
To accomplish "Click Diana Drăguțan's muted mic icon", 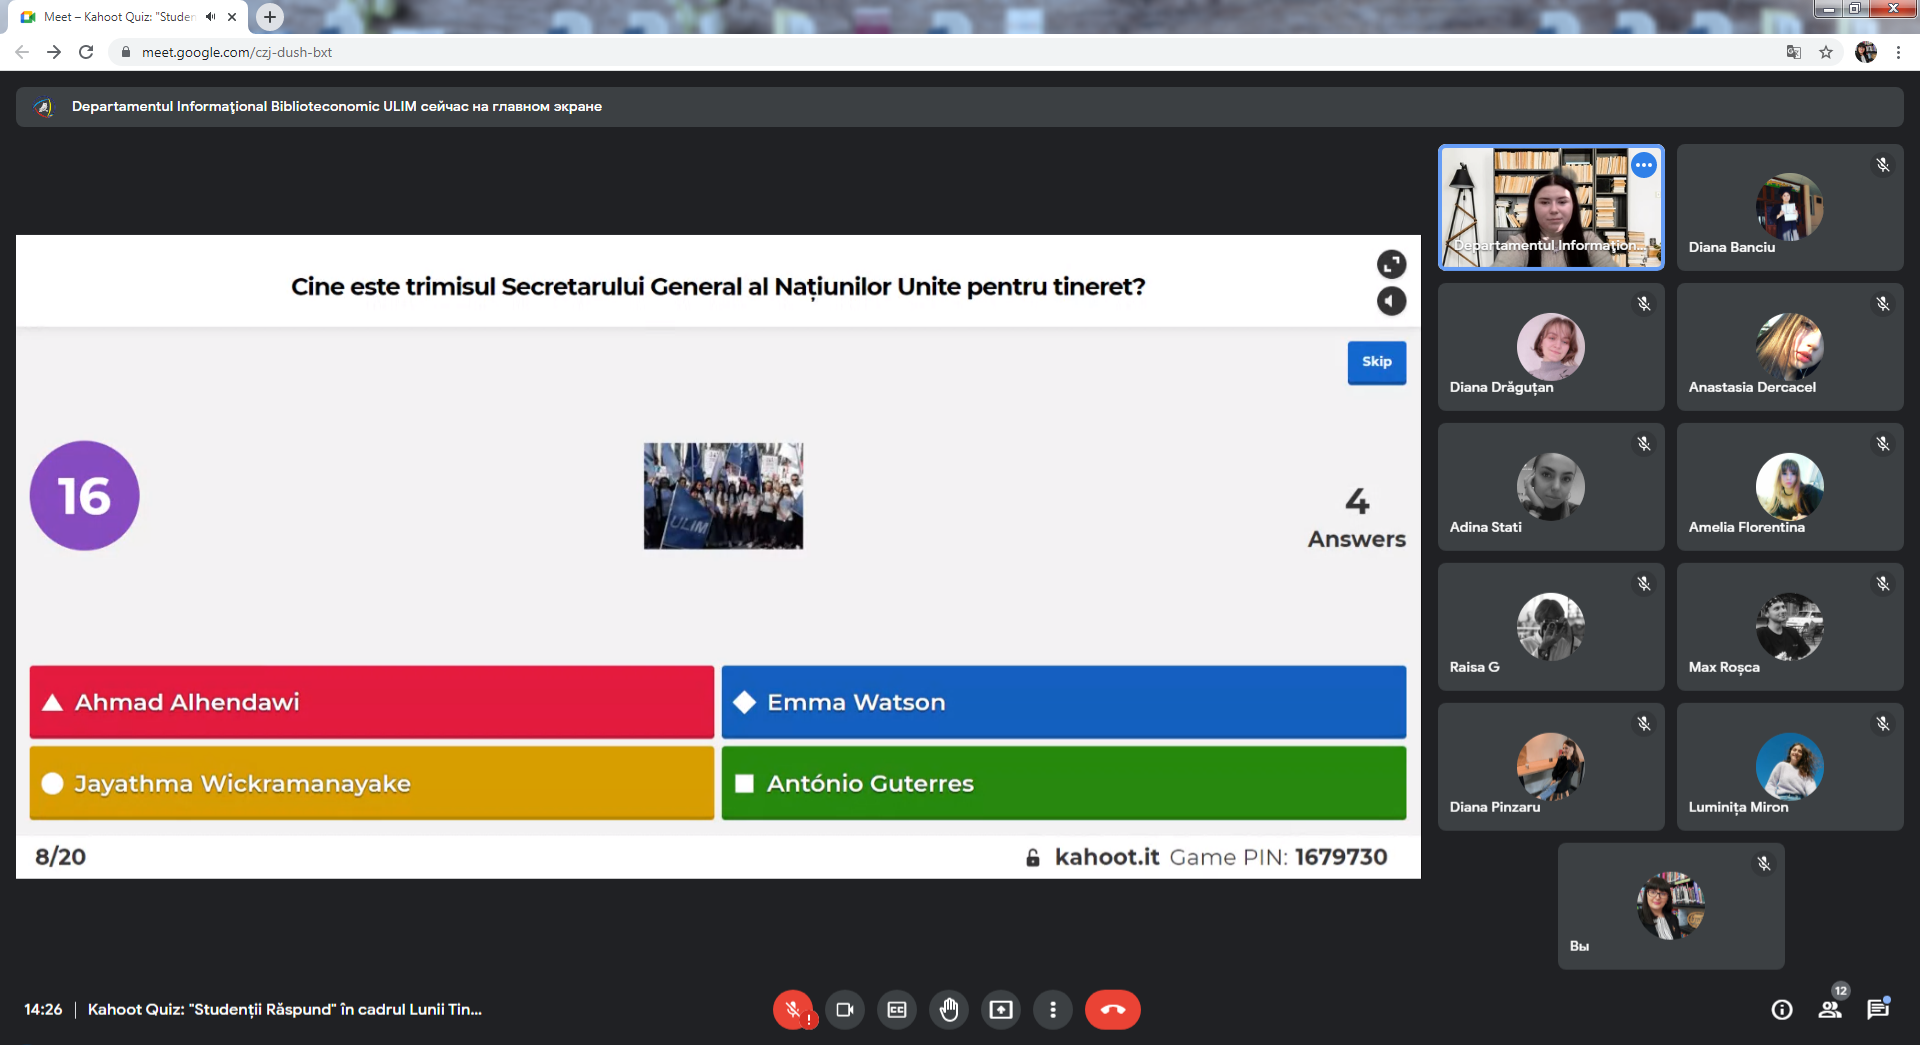I will coord(1644,304).
